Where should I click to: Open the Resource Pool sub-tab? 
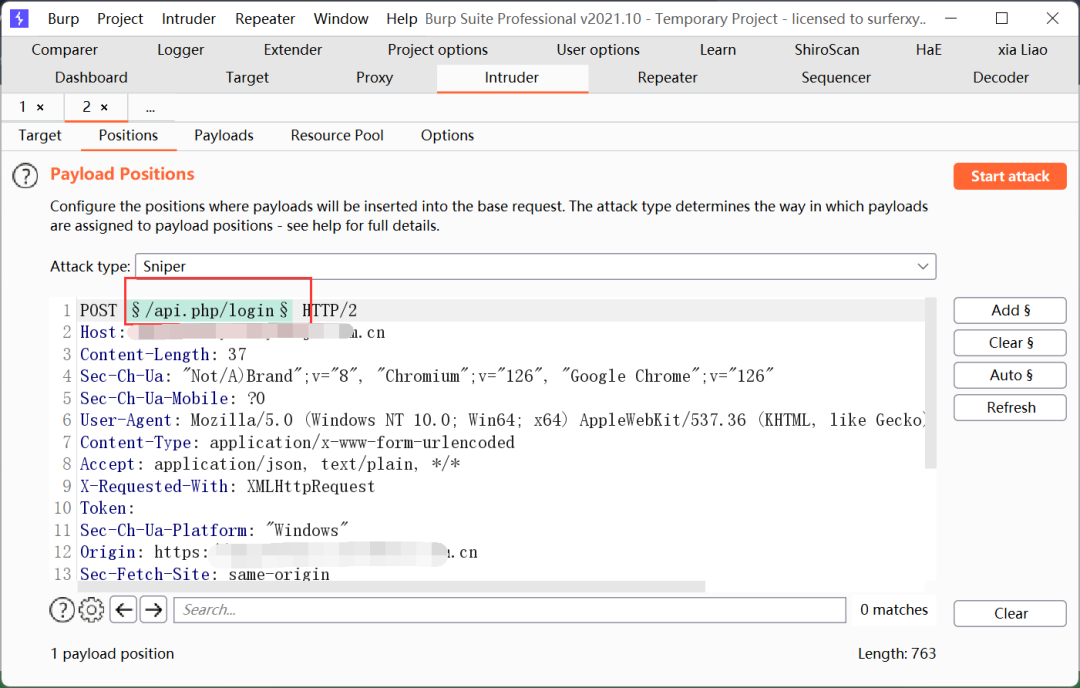[x=337, y=136]
